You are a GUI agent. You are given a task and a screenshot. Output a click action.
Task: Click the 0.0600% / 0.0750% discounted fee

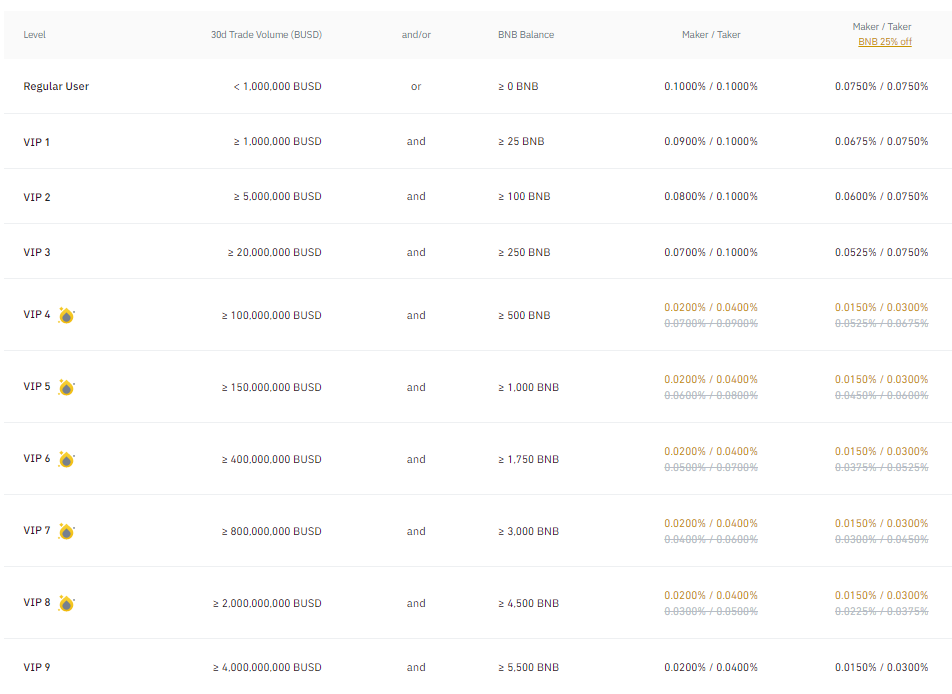point(882,197)
